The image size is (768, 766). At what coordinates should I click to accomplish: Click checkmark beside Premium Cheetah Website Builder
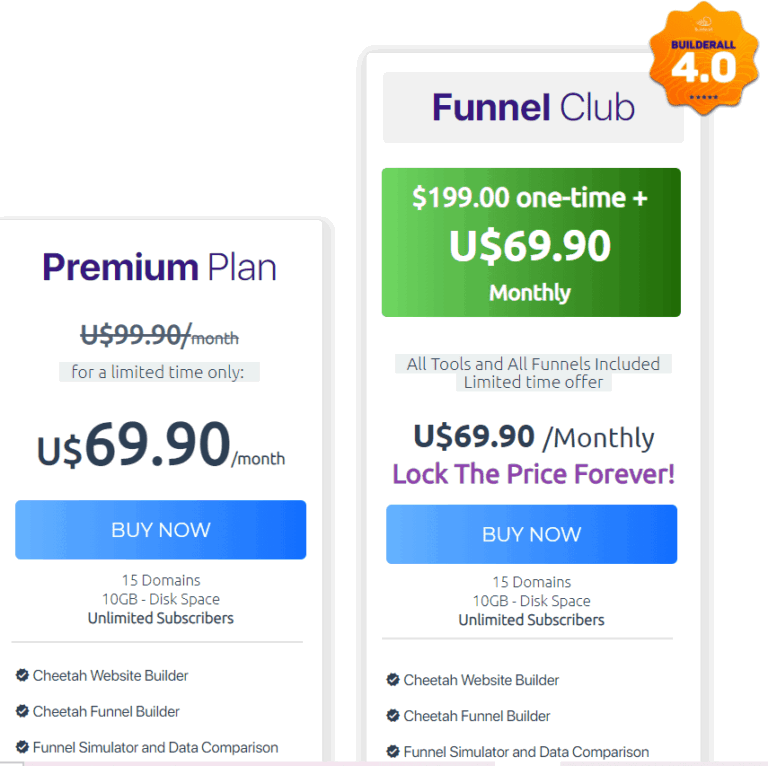[22, 675]
